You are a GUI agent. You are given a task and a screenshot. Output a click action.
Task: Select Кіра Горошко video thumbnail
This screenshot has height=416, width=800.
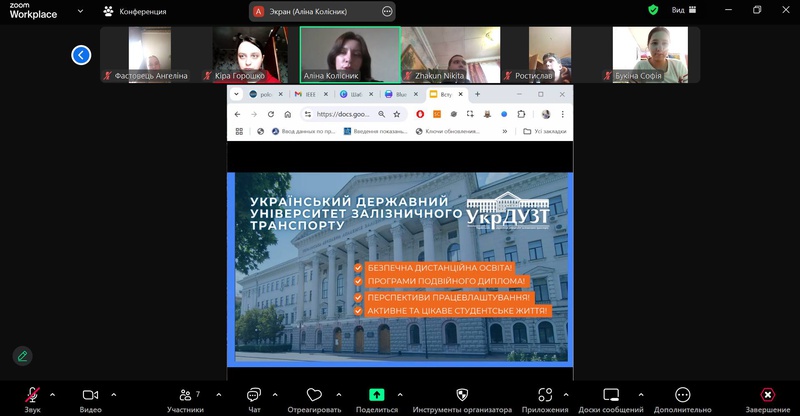click(248, 55)
